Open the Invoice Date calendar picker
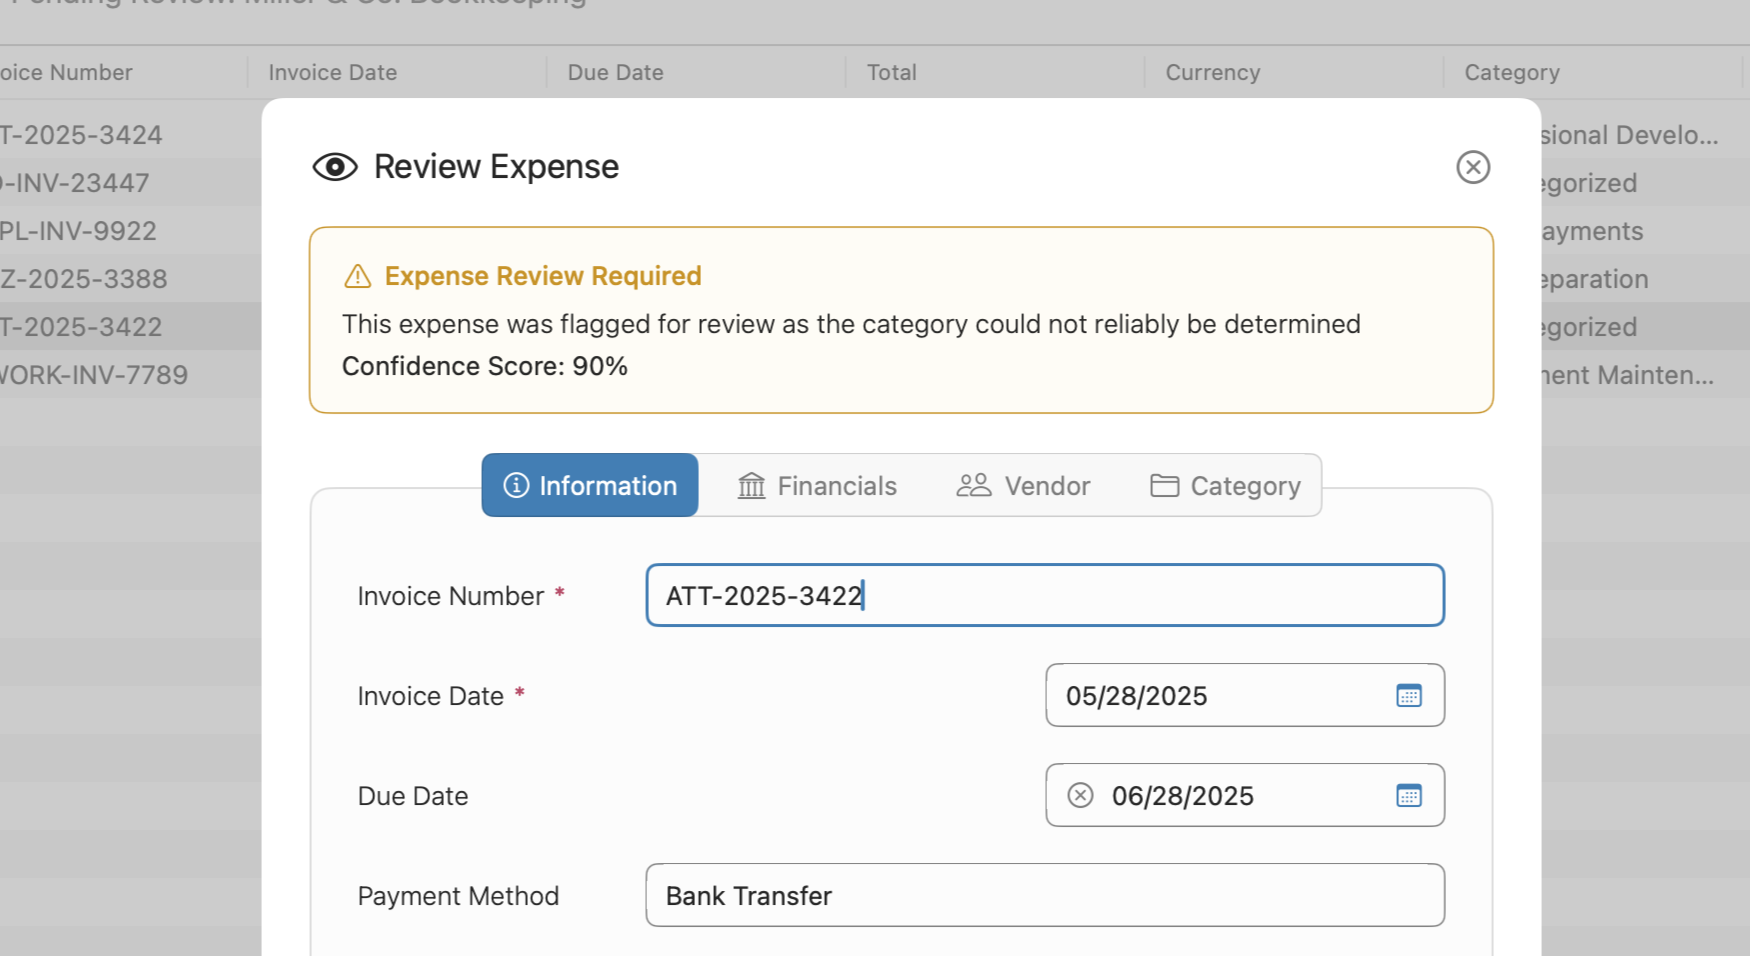The width and height of the screenshot is (1750, 956). [1409, 696]
